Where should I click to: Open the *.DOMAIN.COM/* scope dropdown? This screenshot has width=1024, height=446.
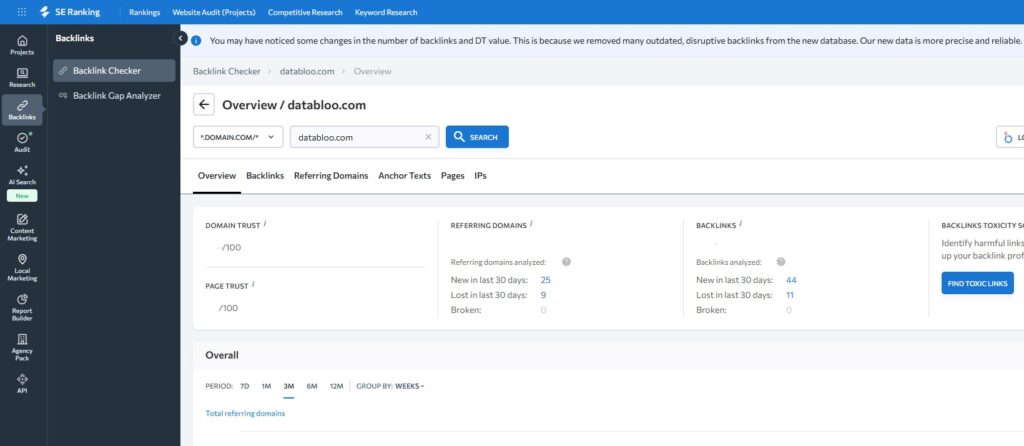coord(238,137)
